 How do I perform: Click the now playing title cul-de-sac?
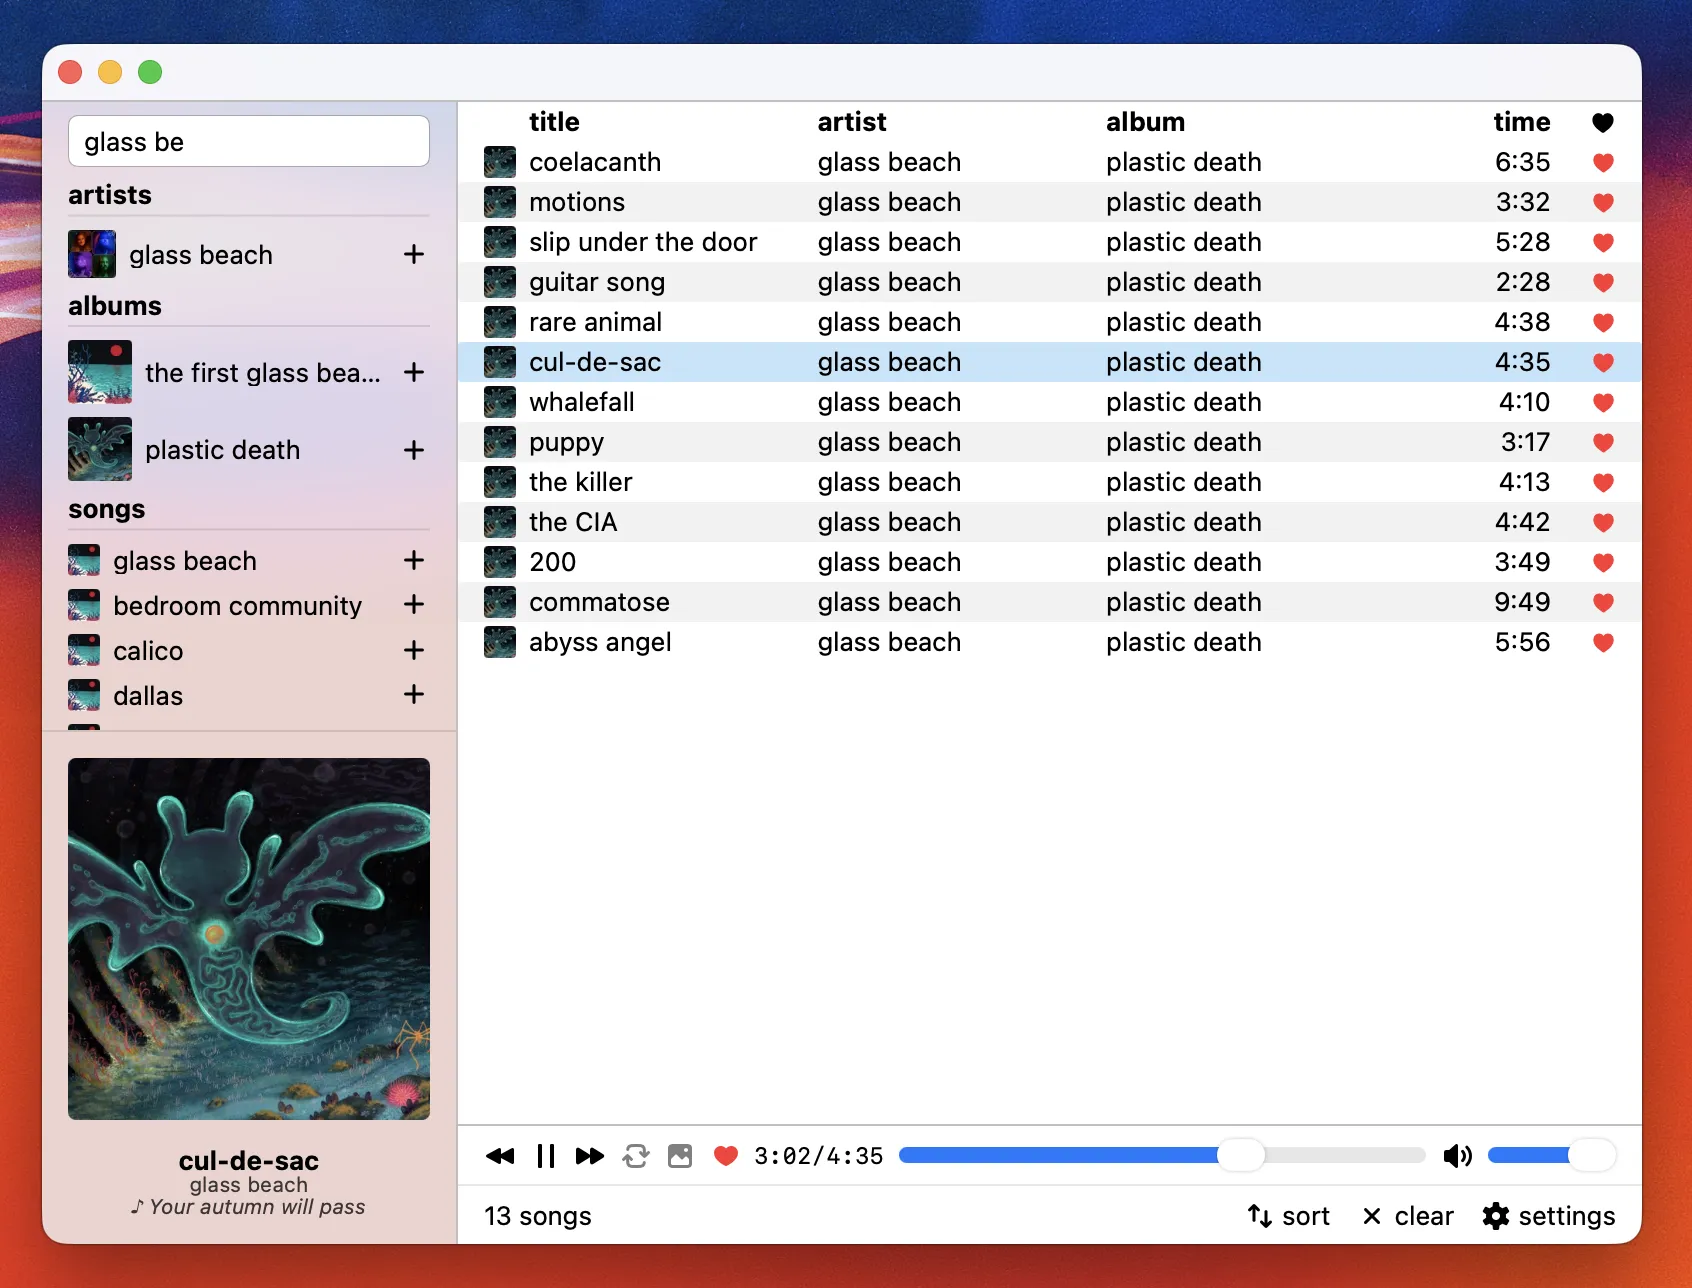click(249, 1161)
